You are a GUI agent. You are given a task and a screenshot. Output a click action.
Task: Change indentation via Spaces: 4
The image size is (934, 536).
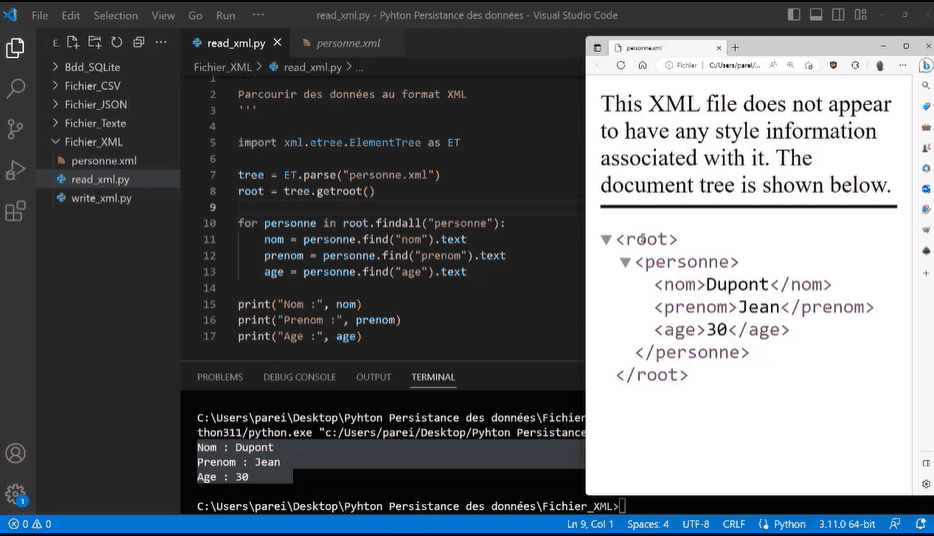pyautogui.click(x=647, y=524)
